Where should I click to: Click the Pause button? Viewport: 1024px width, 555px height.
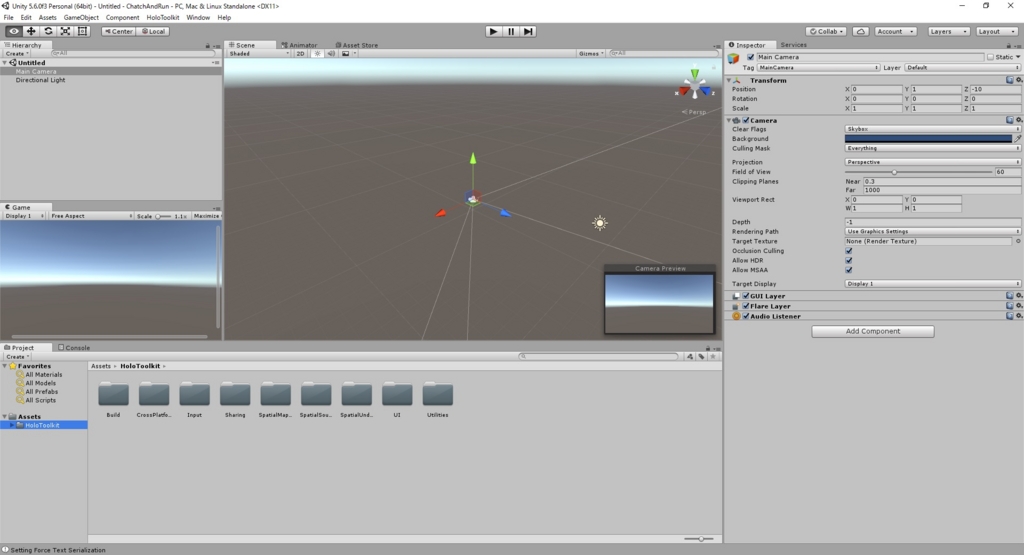pos(511,31)
